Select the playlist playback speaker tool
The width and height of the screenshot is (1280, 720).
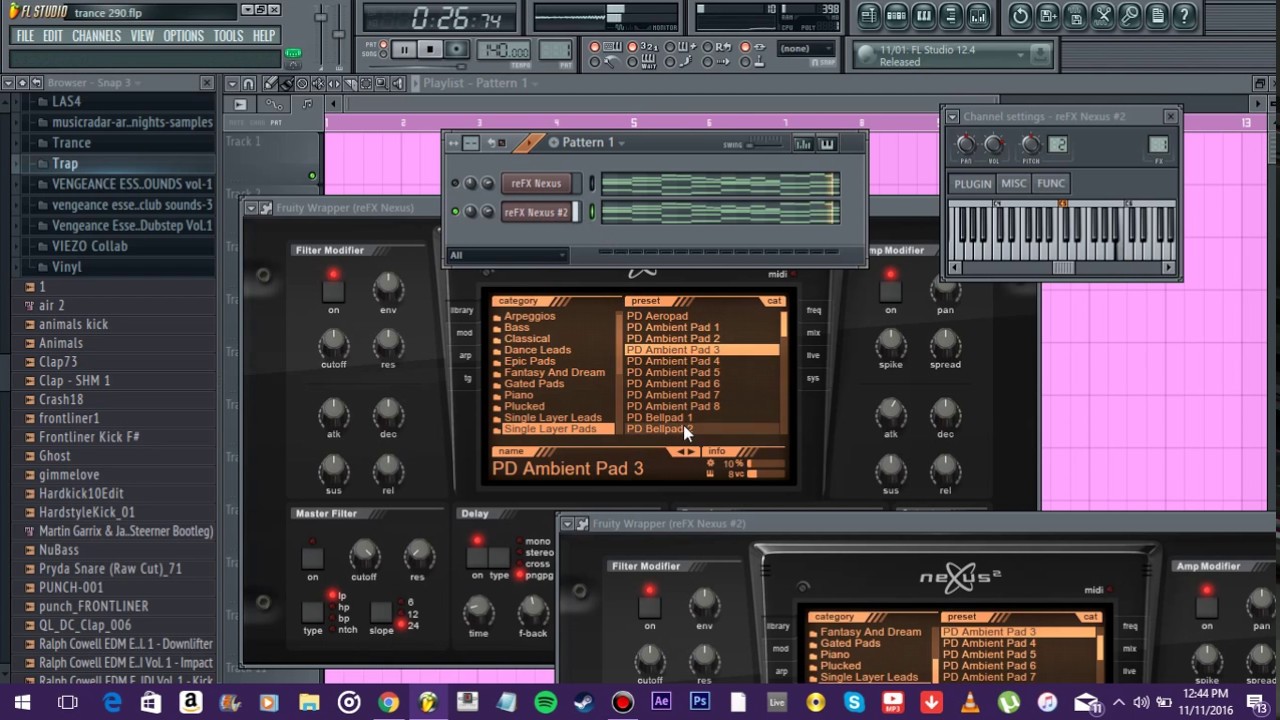[x=398, y=83]
